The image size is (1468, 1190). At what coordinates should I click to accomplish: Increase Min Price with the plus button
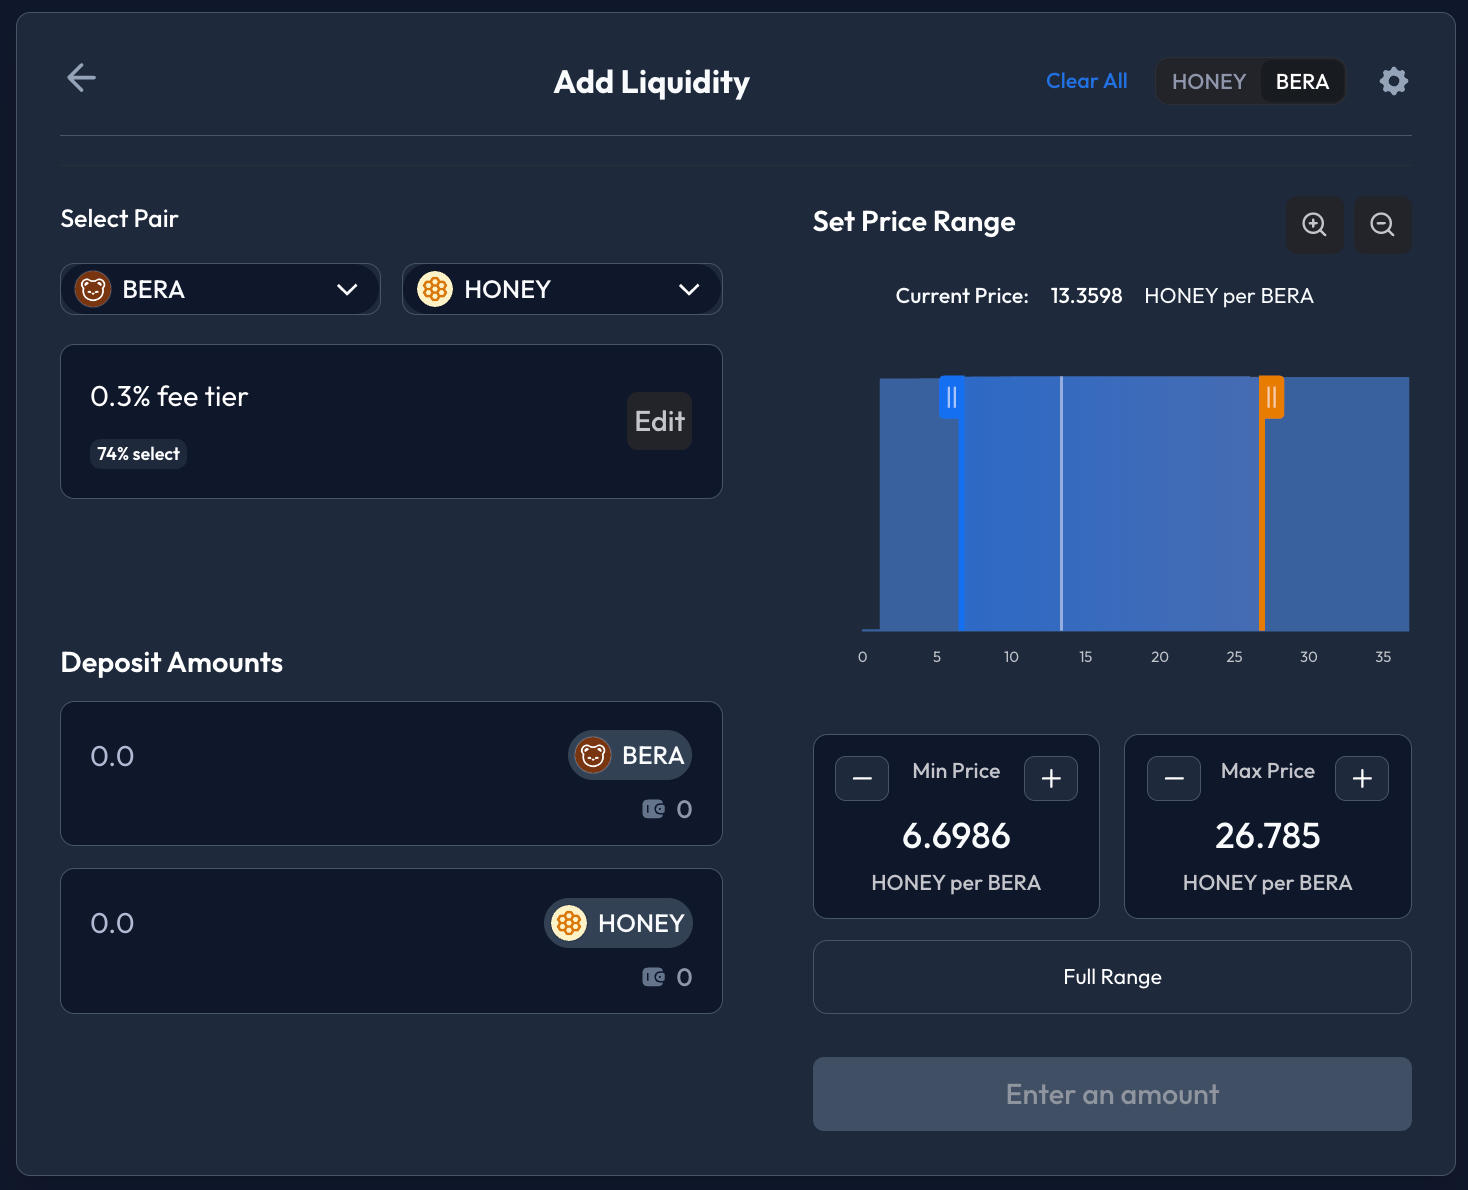click(x=1051, y=779)
